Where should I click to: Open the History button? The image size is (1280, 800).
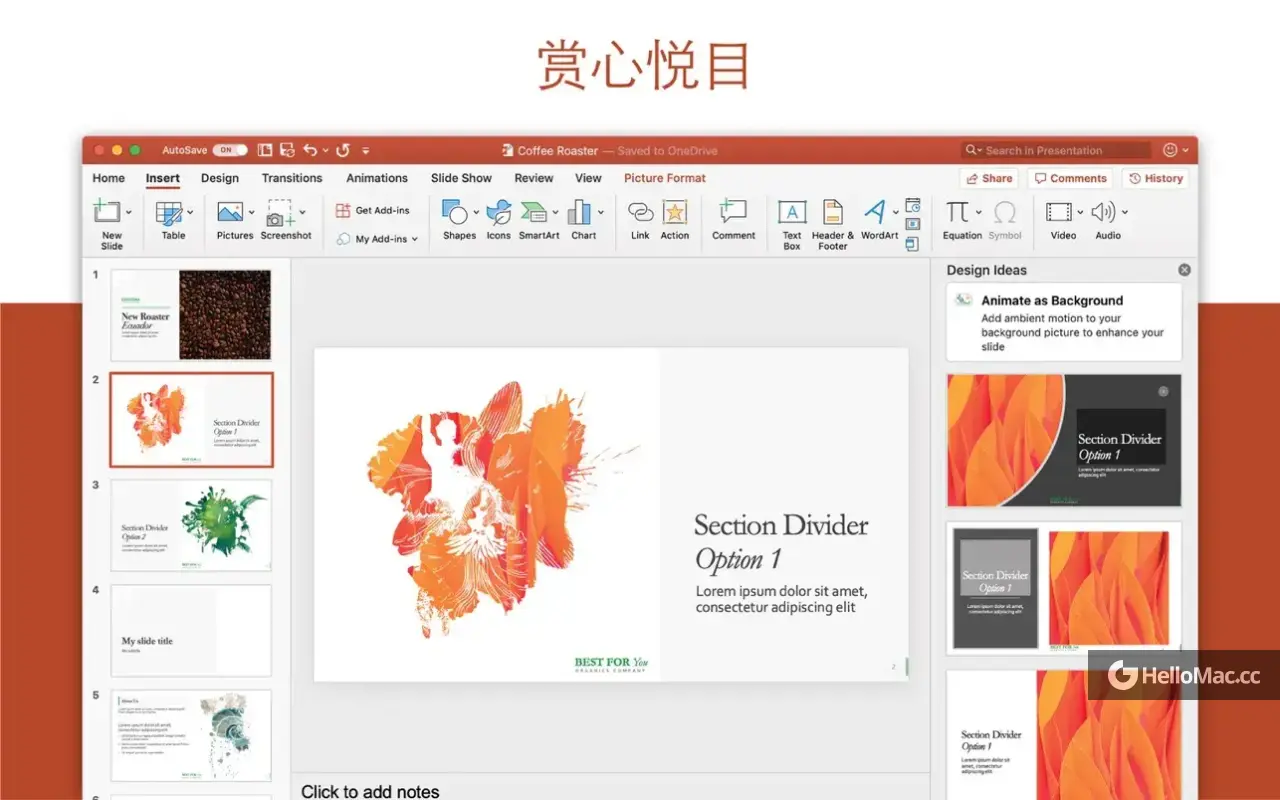coord(1155,178)
